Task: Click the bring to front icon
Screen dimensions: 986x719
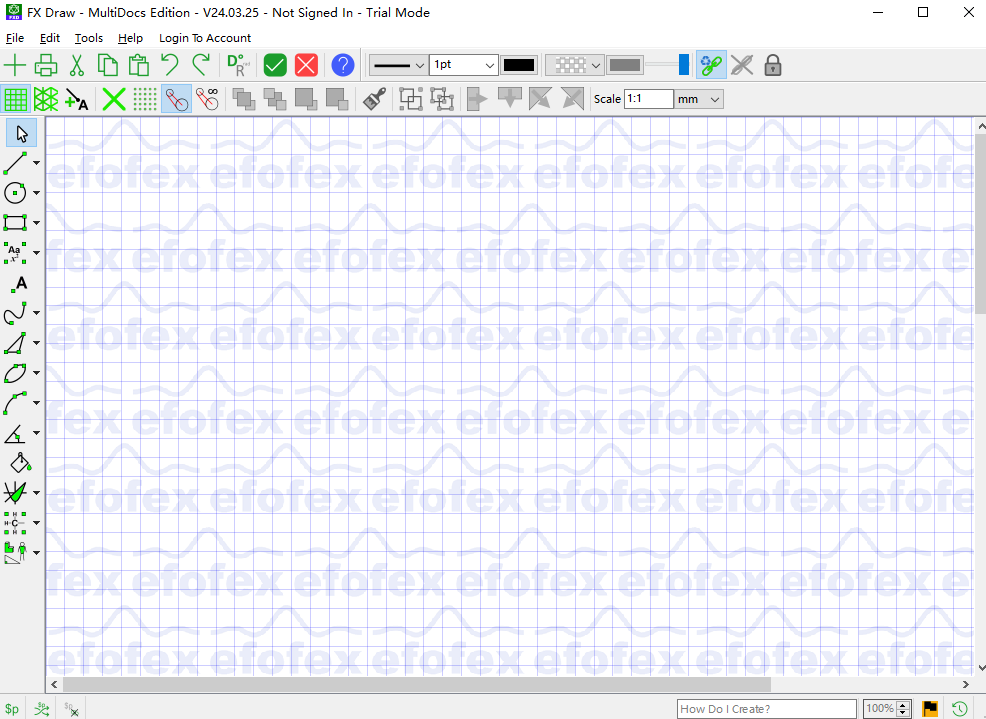Action: pyautogui.click(x=244, y=99)
